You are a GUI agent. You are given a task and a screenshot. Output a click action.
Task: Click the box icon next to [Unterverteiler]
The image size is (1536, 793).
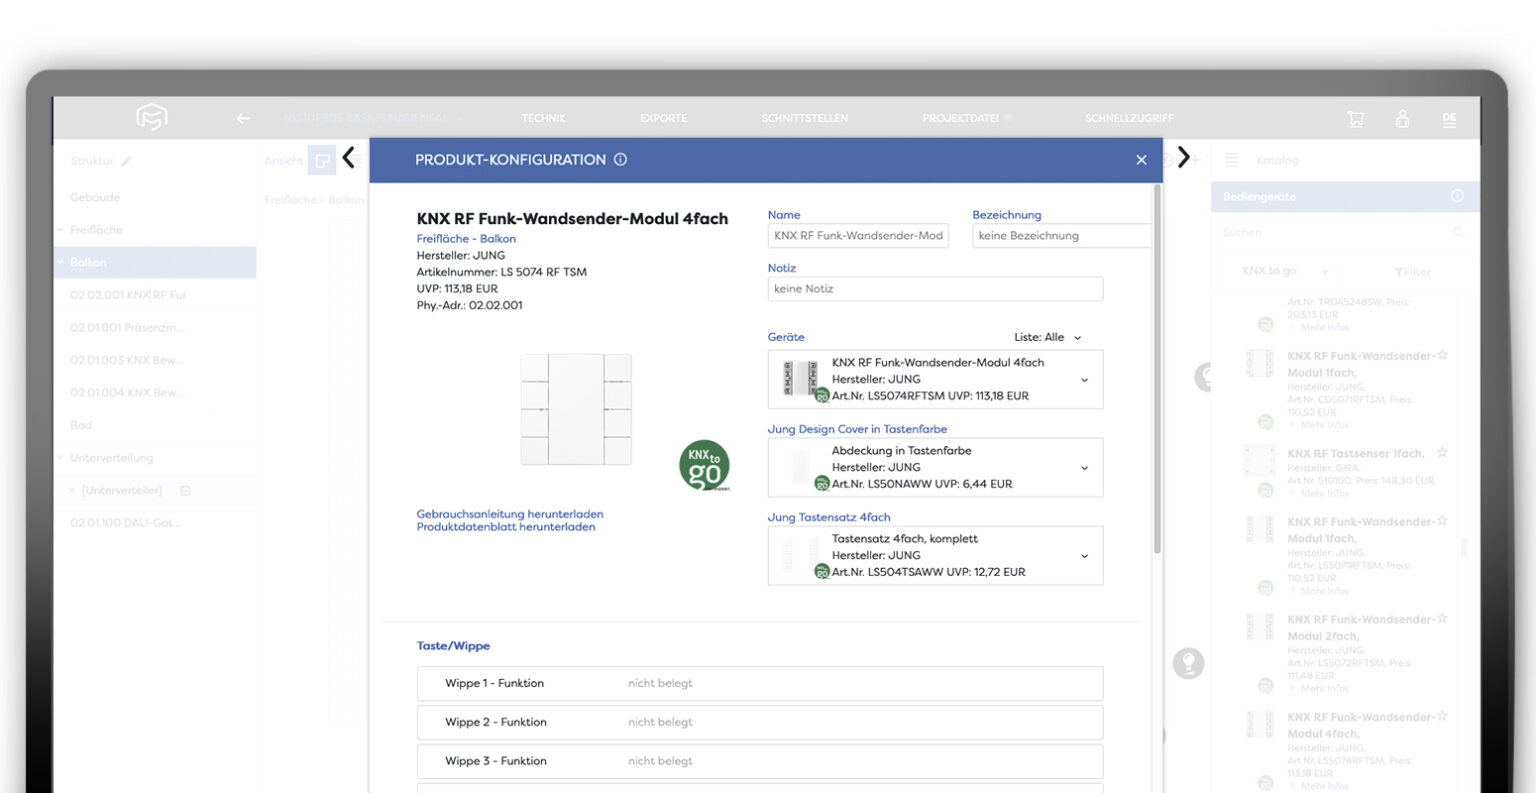pyautogui.click(x=185, y=491)
